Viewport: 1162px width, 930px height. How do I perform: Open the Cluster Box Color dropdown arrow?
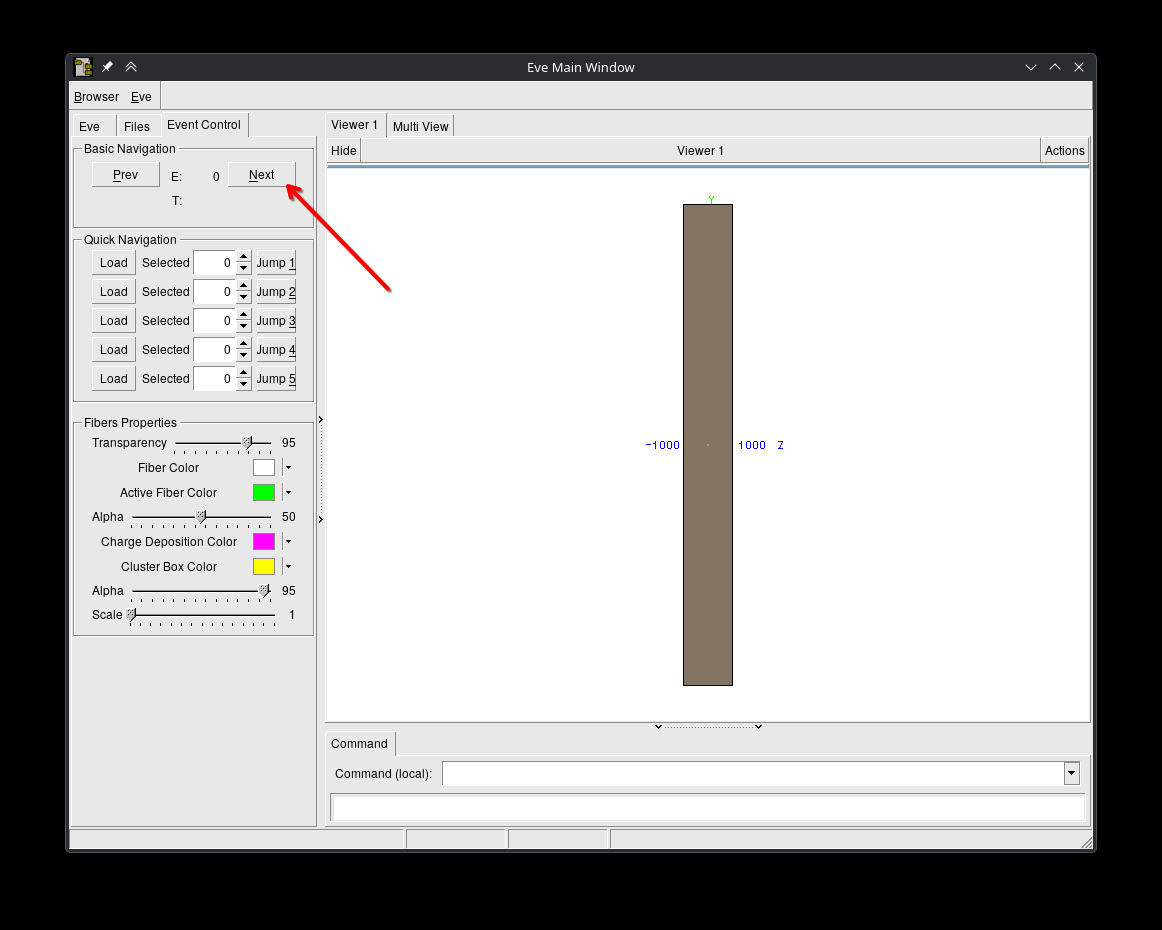click(x=288, y=567)
